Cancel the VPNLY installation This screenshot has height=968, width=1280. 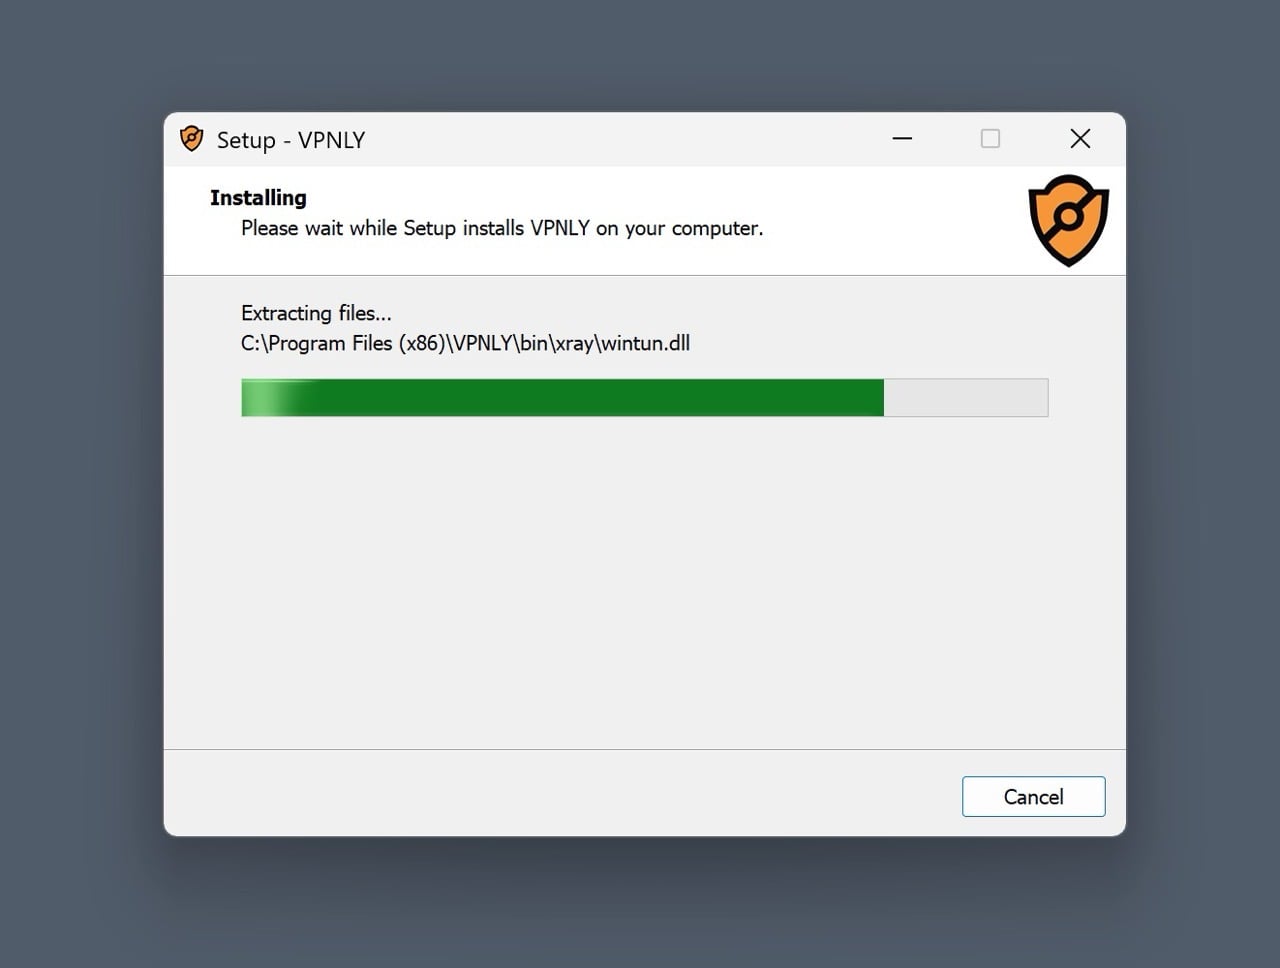[1033, 796]
